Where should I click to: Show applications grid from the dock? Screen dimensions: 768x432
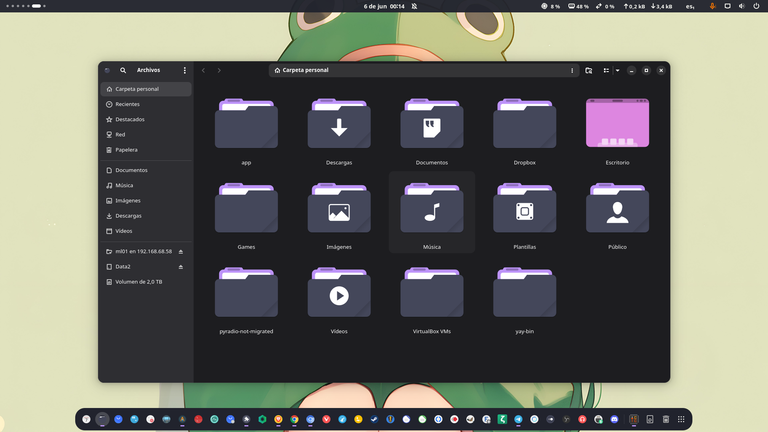[681, 419]
